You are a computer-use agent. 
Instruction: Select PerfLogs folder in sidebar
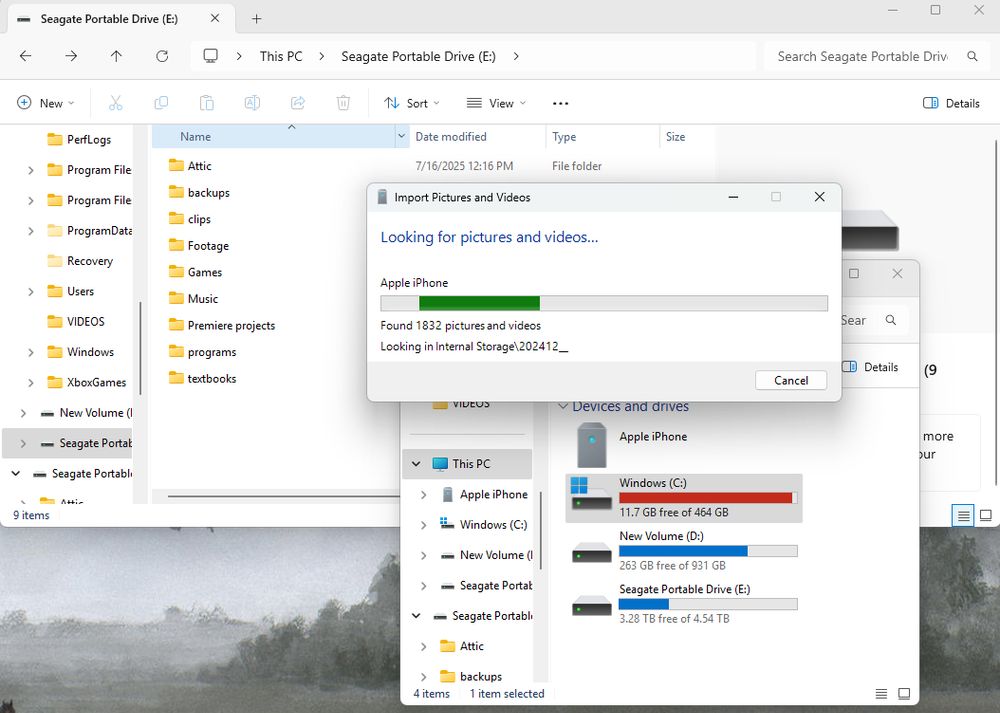click(x=79, y=140)
